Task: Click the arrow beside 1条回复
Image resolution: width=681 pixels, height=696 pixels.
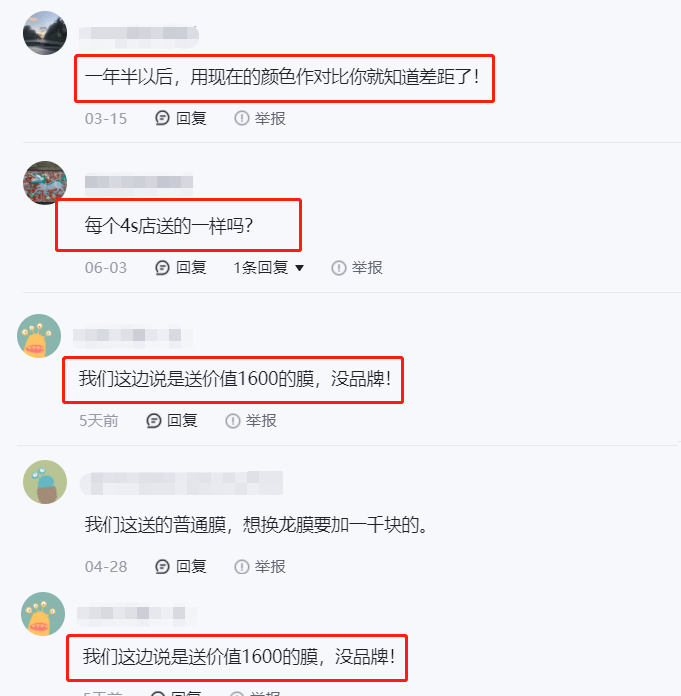Action: click(x=300, y=268)
